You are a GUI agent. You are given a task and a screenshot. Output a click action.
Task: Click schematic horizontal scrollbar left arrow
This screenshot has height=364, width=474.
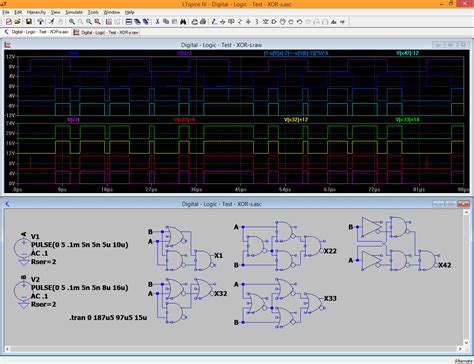pos(7,349)
